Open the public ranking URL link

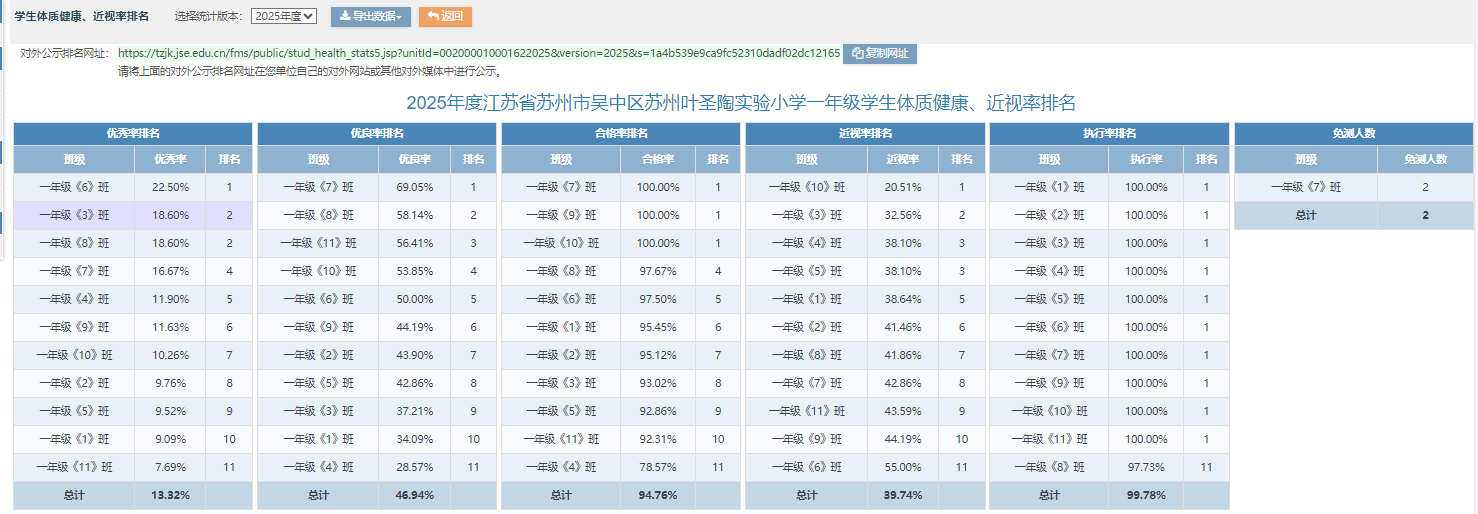478,53
